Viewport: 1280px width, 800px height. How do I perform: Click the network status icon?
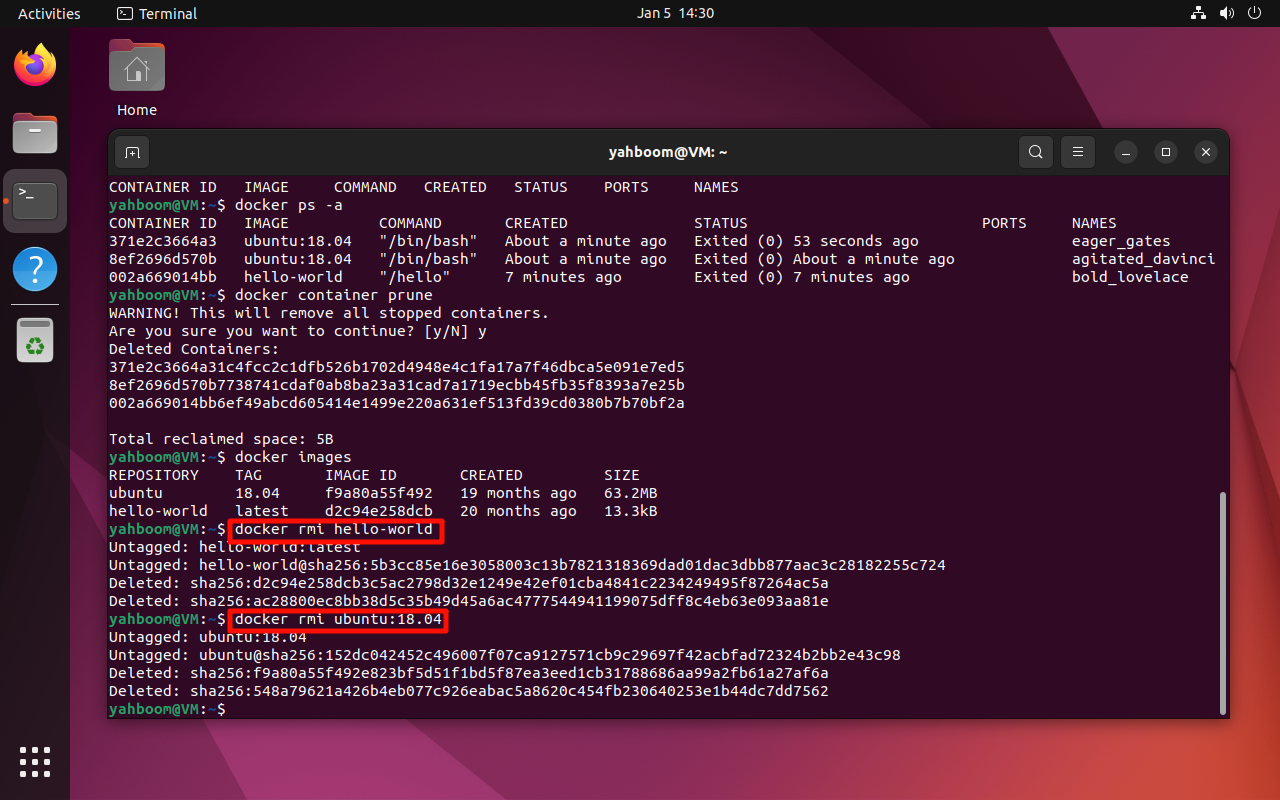click(x=1198, y=13)
